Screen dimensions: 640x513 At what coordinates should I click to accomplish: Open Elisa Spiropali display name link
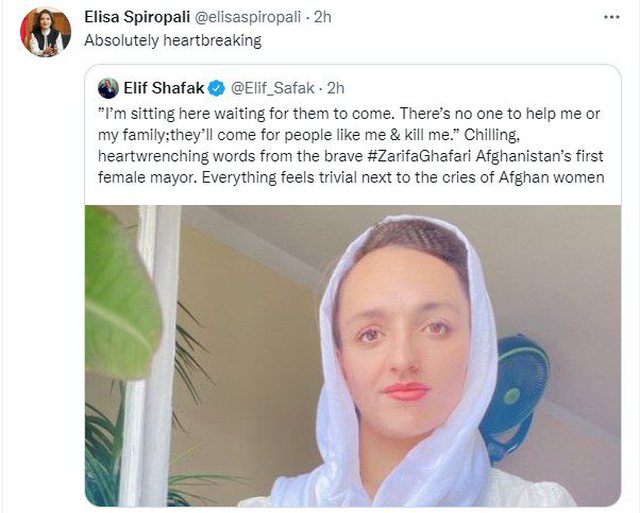click(x=137, y=17)
